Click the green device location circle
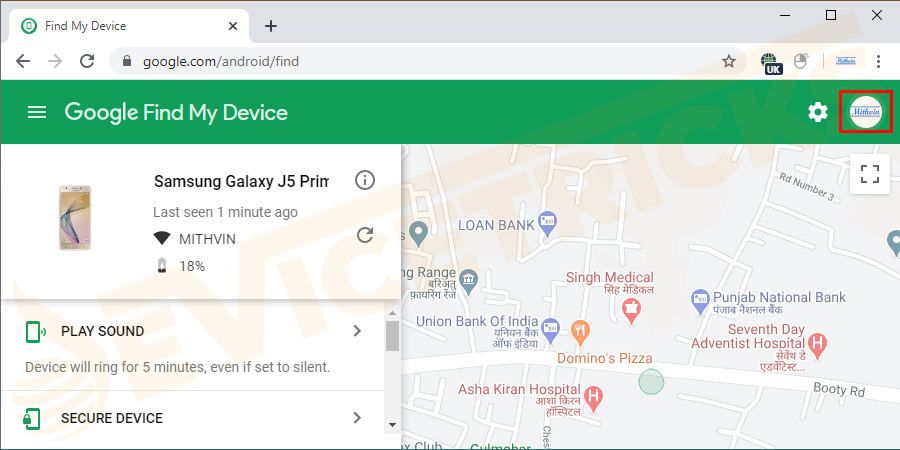This screenshot has width=900, height=450. coord(651,382)
